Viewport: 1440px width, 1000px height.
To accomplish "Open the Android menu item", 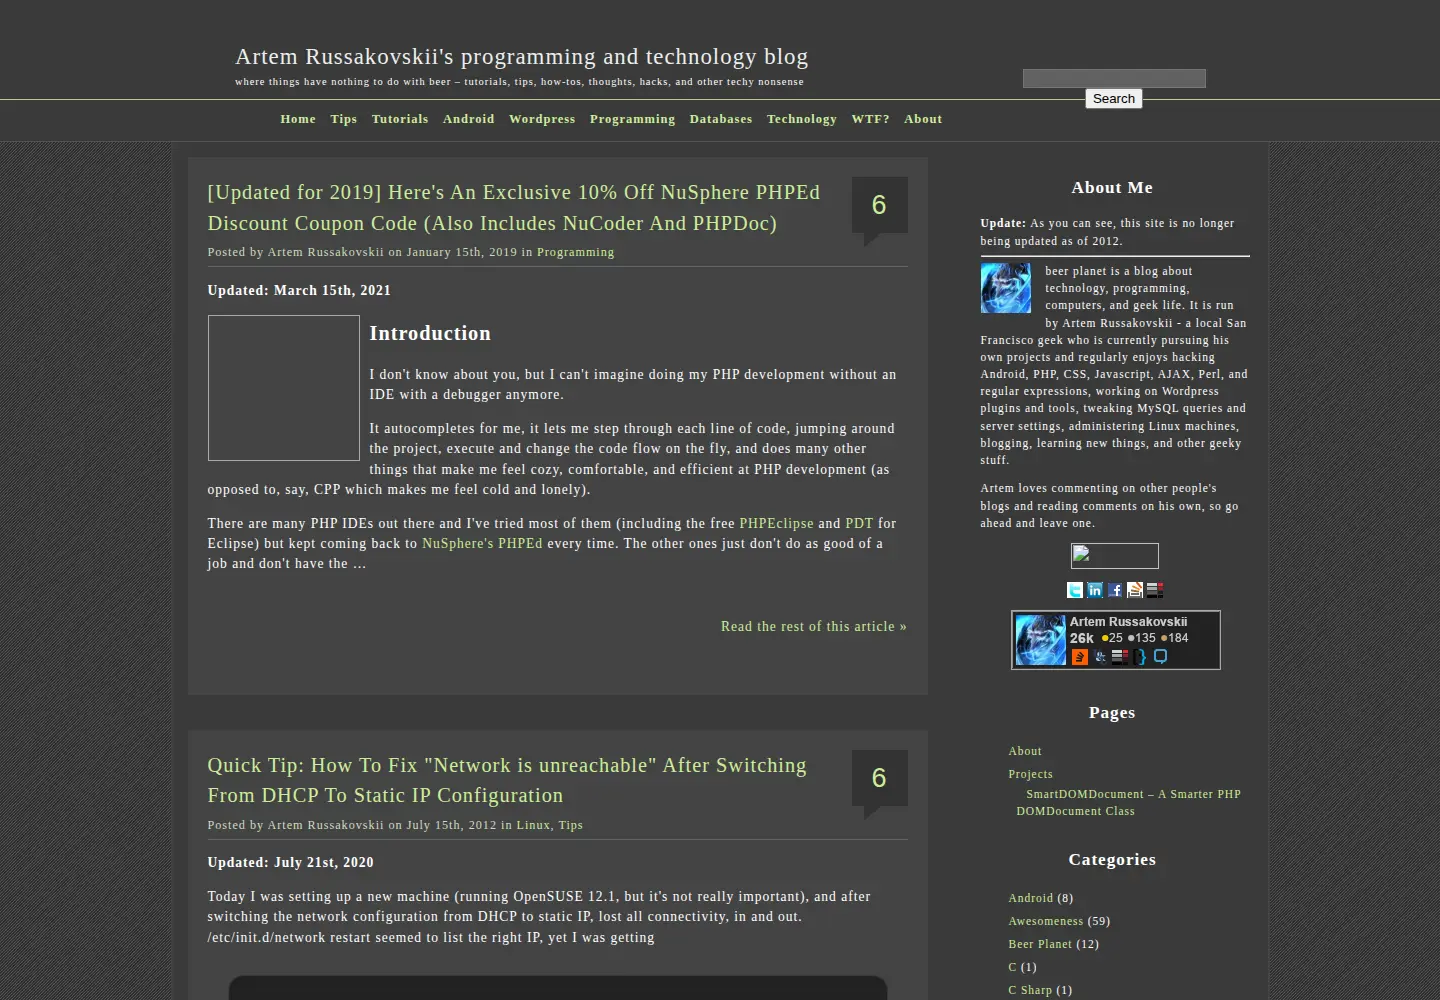I will pos(469,119).
